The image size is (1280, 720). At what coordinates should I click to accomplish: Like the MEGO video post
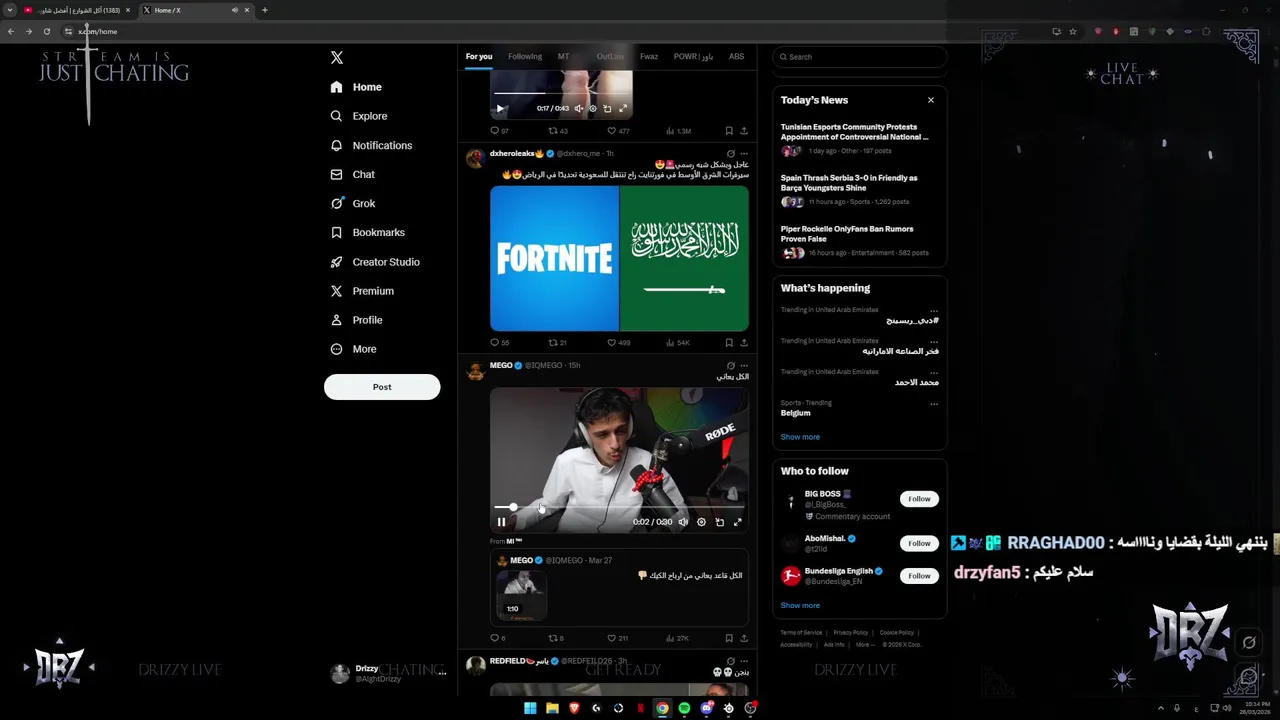click(x=617, y=638)
